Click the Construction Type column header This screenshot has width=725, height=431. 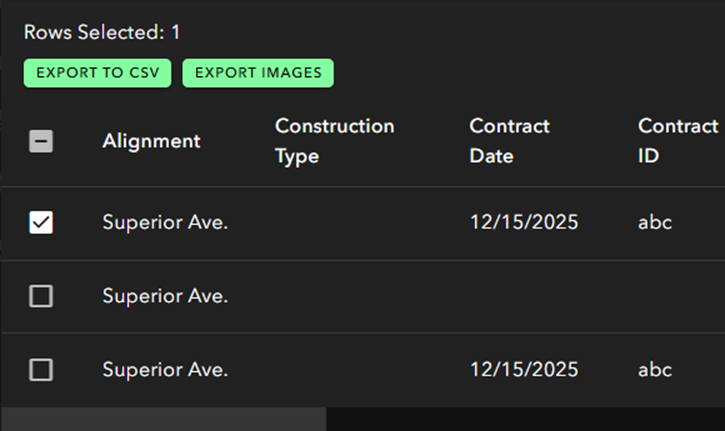pyautogui.click(x=334, y=141)
